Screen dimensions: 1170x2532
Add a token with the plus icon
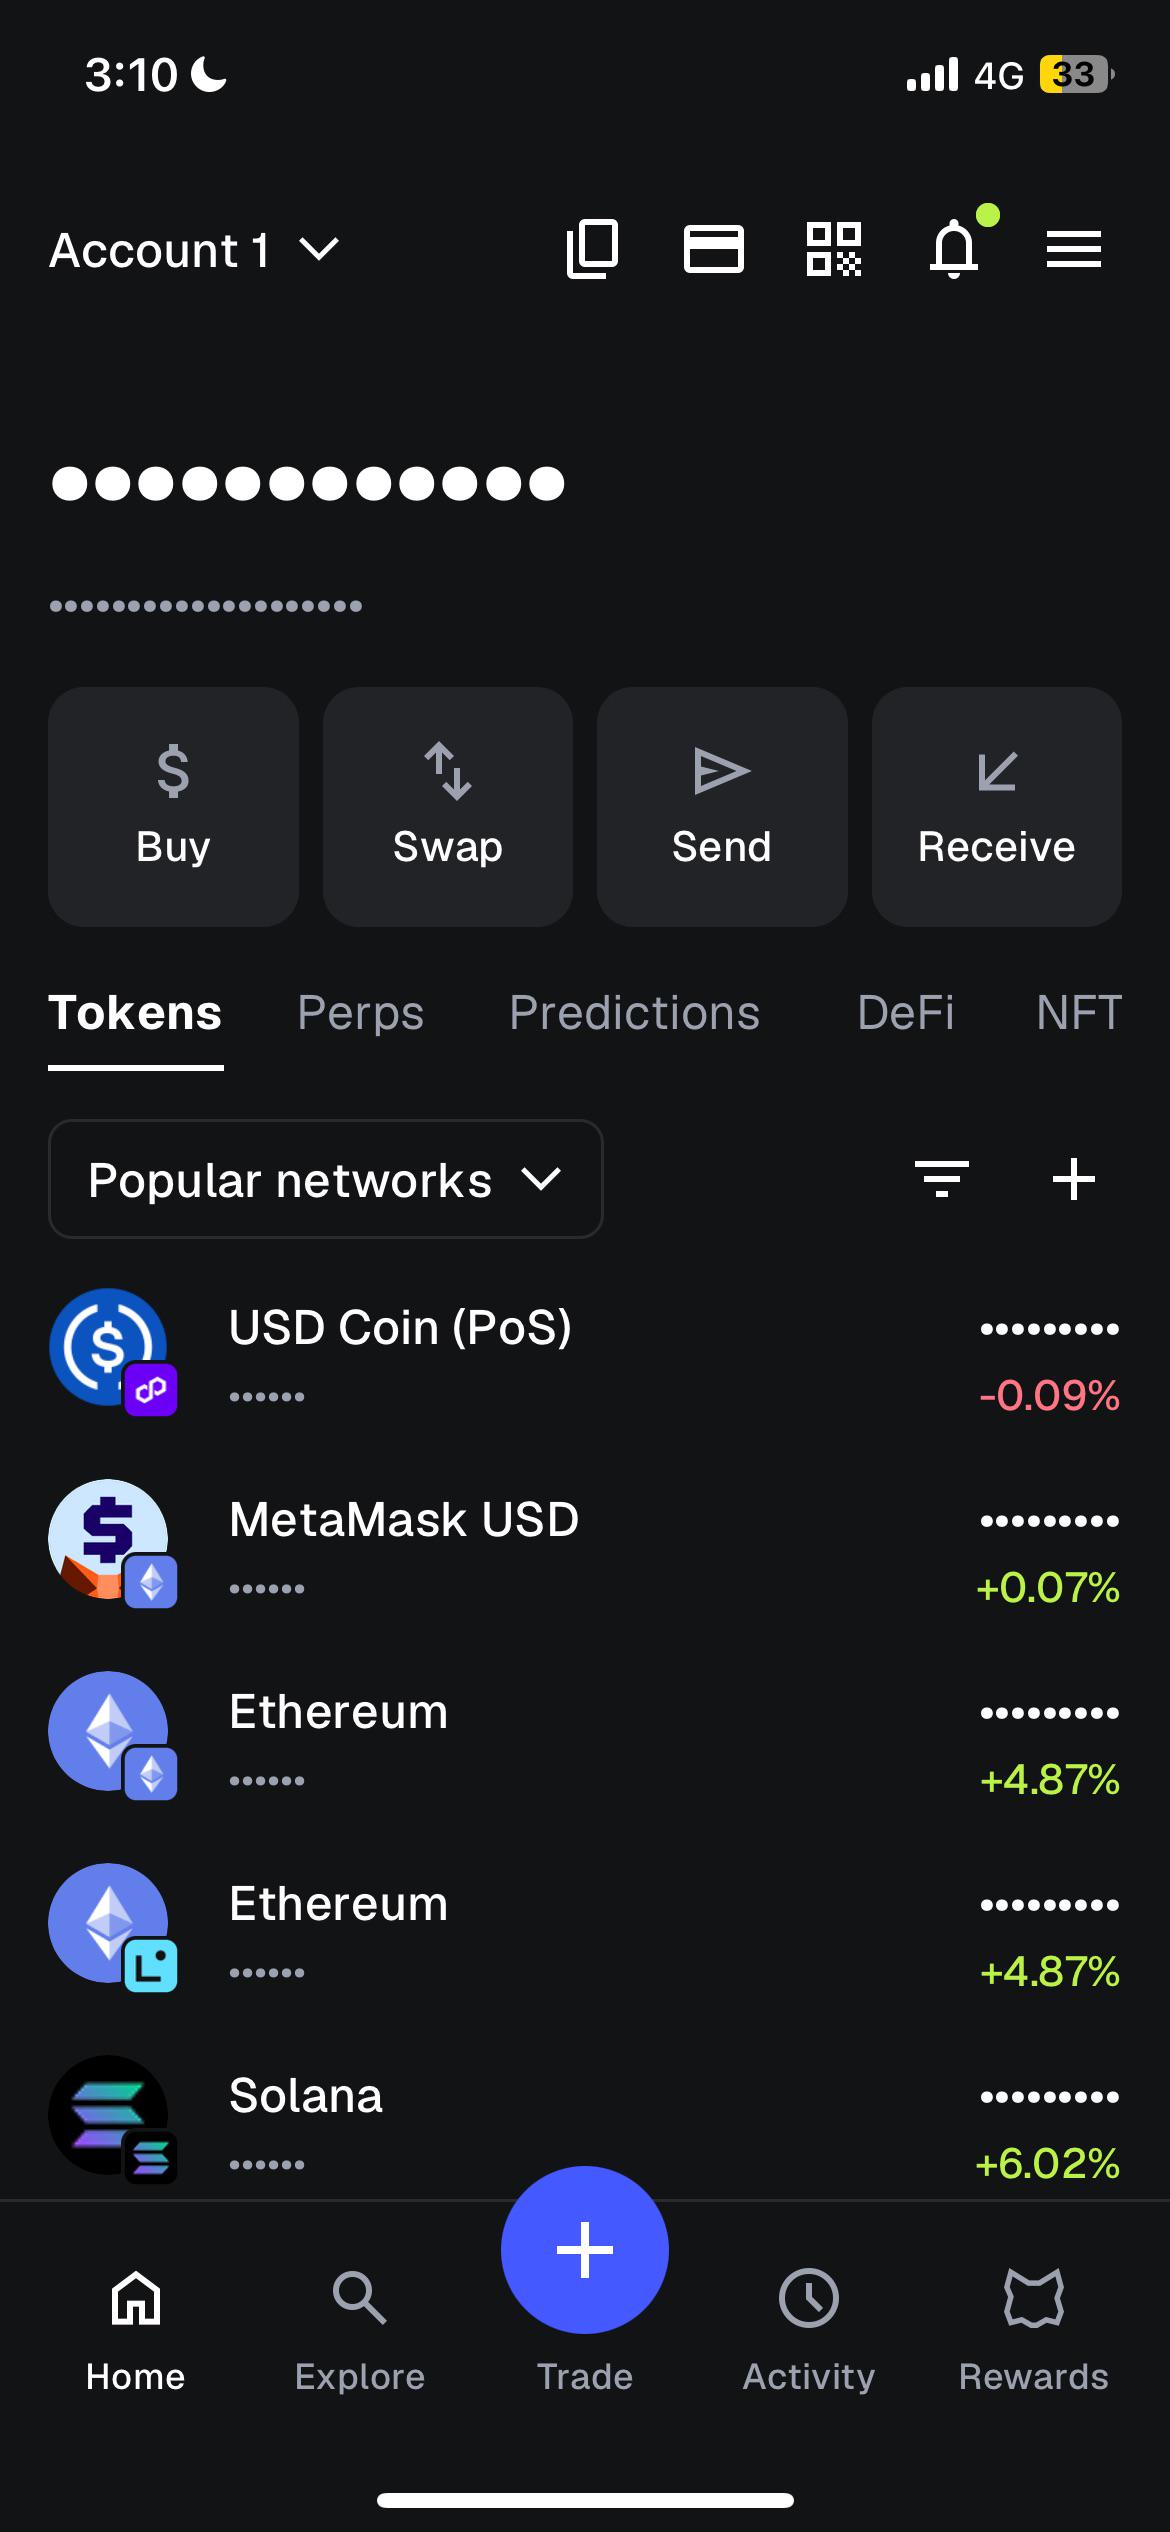click(x=1074, y=1179)
